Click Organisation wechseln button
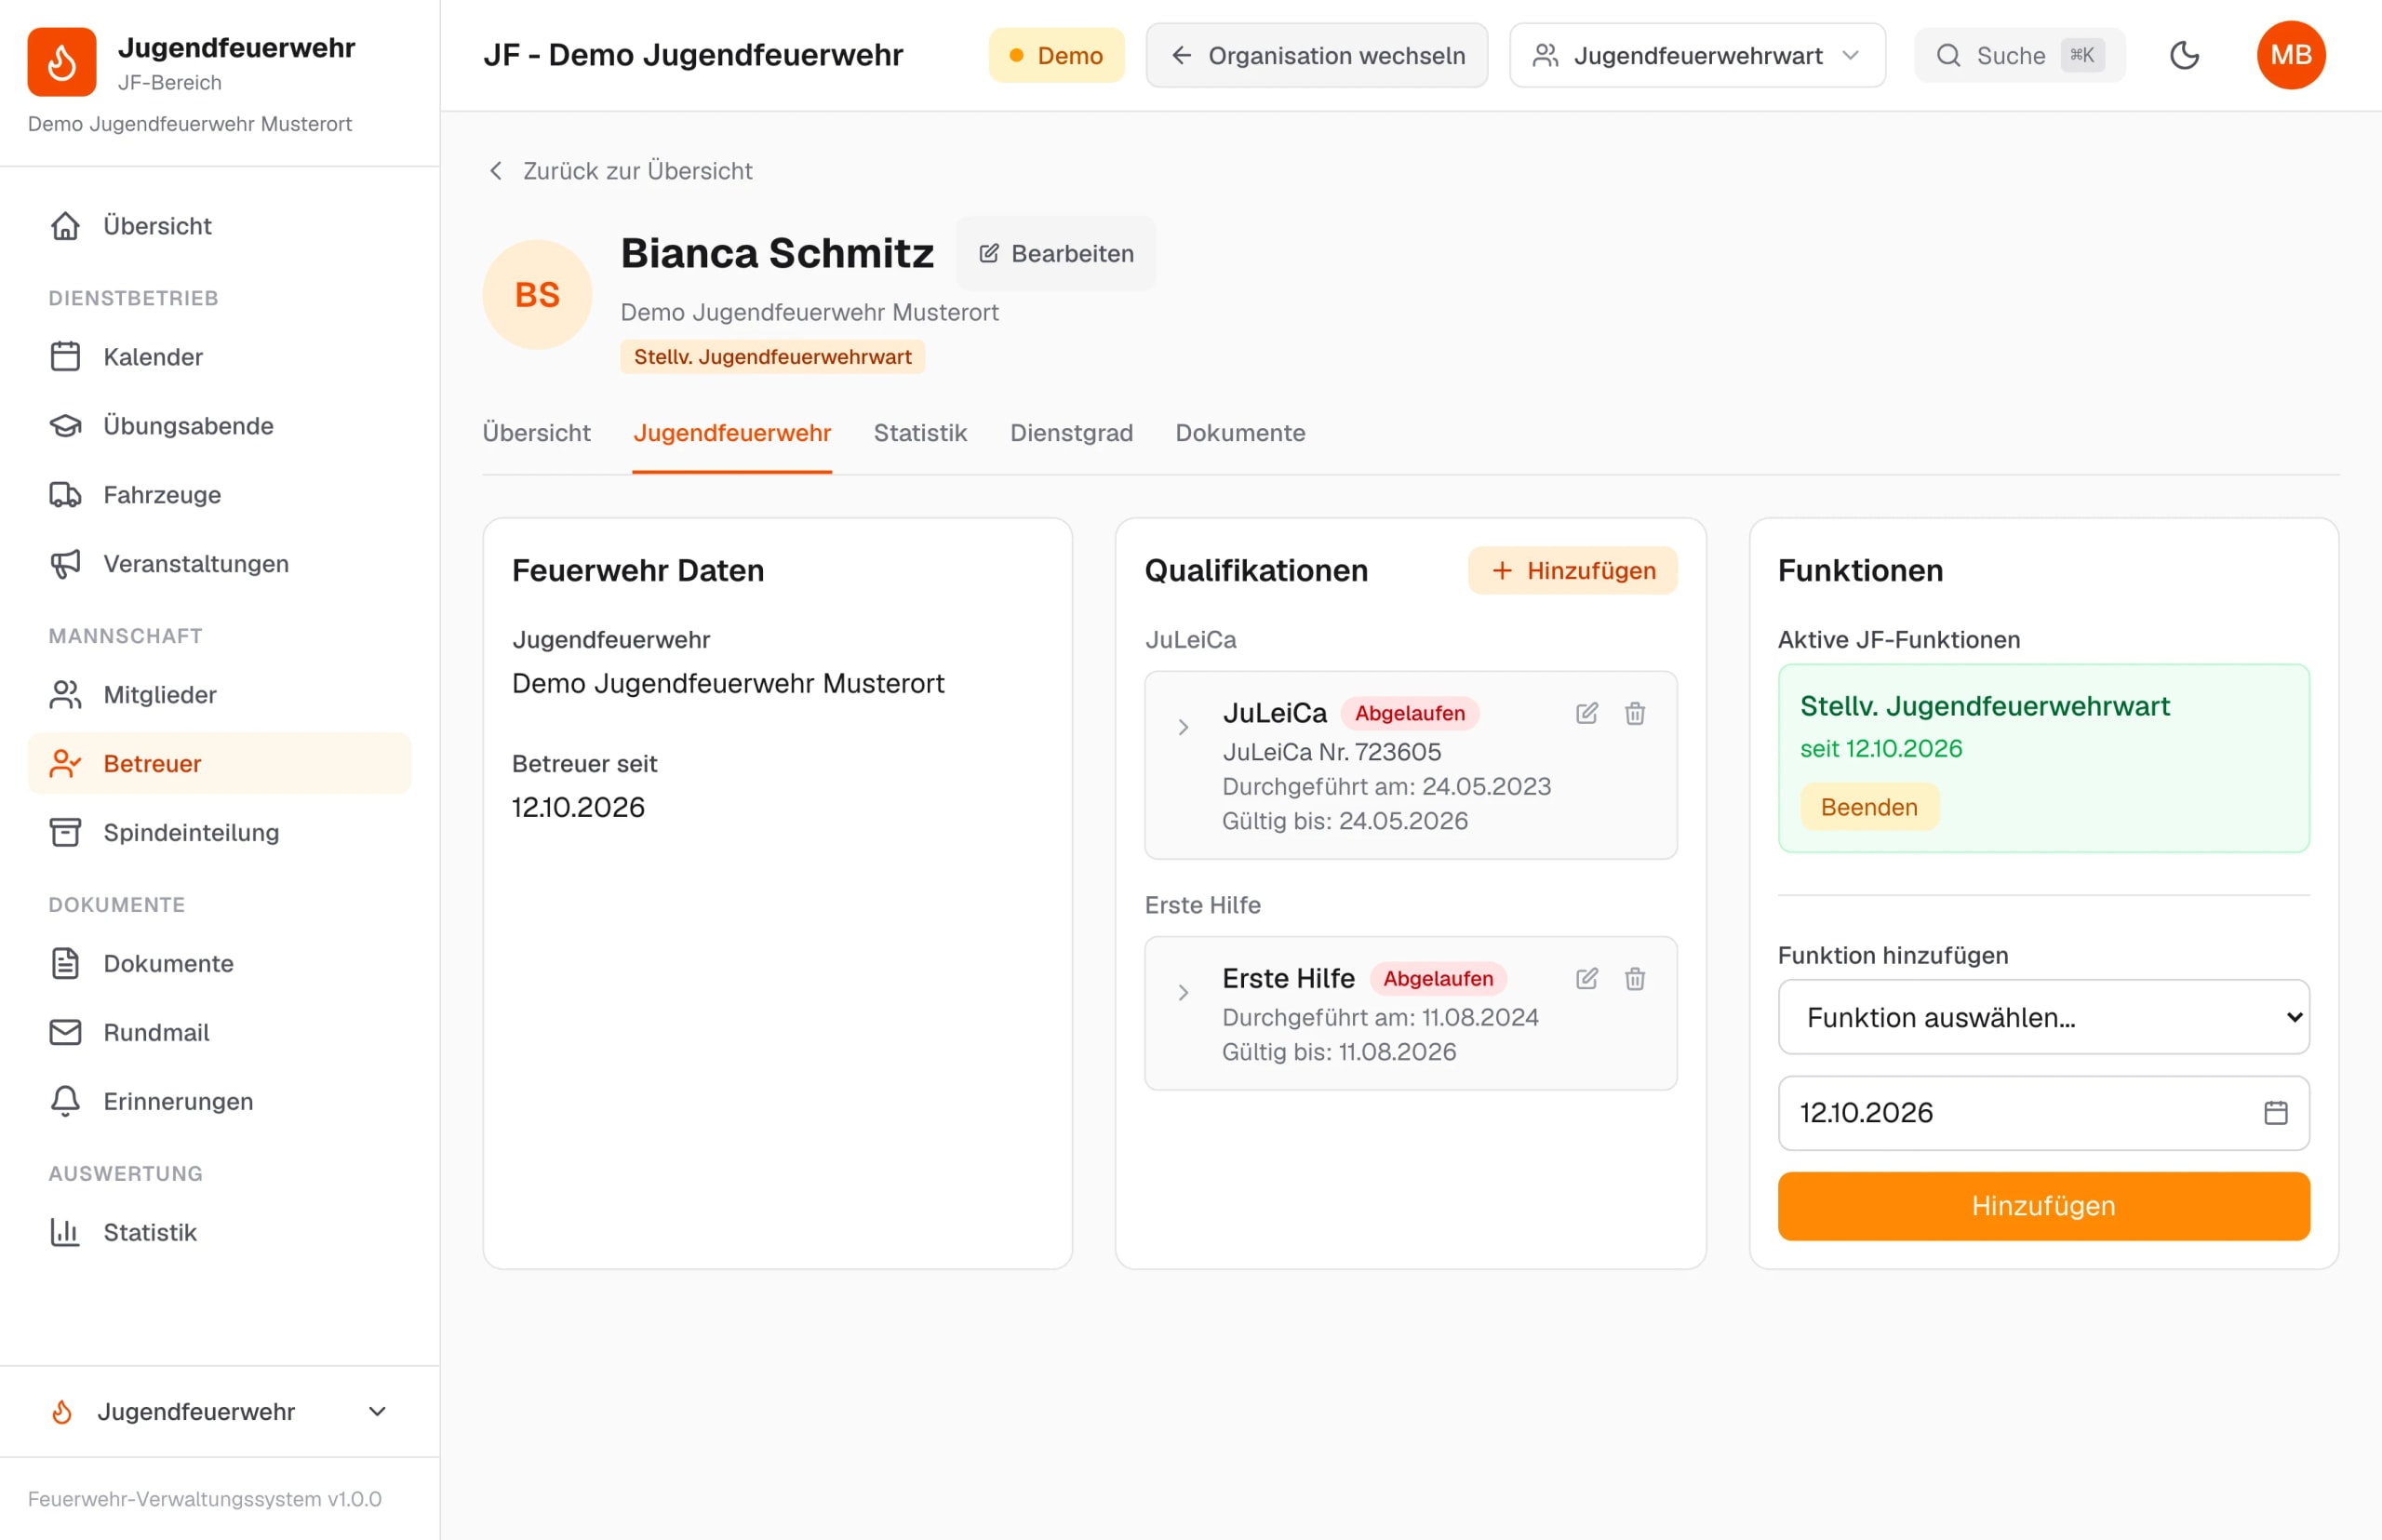2382x1540 pixels. coord(1317,55)
